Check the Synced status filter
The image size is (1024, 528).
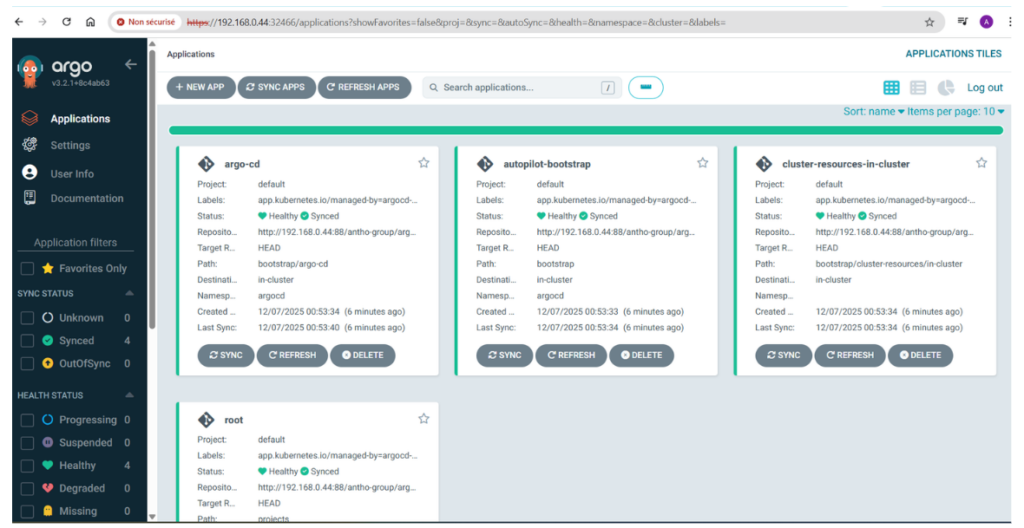[28, 341]
